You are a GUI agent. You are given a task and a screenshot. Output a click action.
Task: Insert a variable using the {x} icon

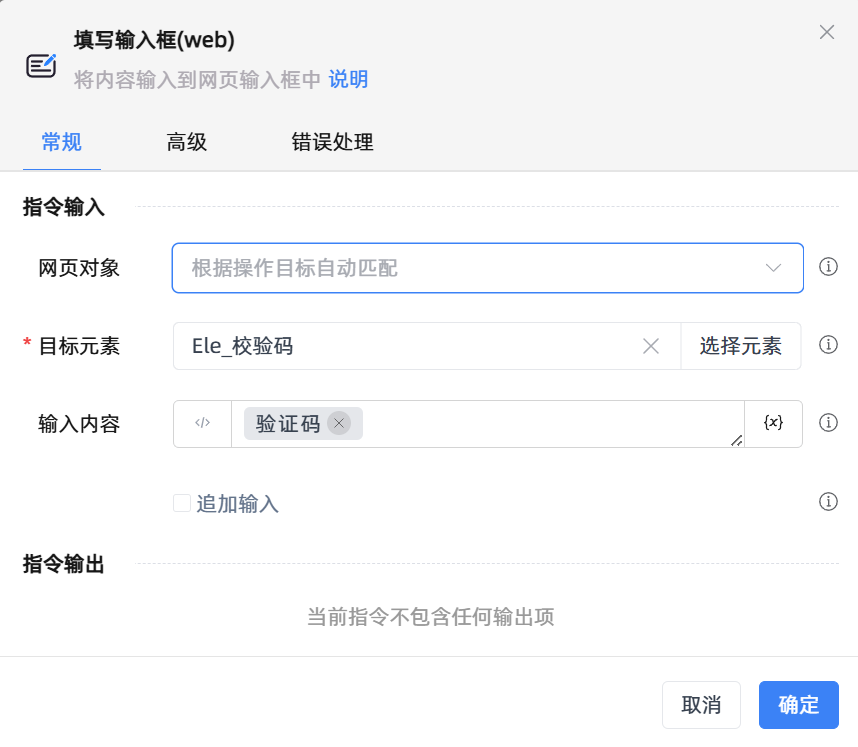click(x=774, y=423)
